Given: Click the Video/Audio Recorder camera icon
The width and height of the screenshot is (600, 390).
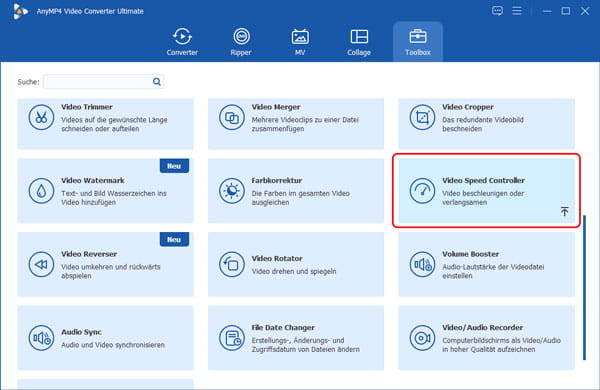Looking at the screenshot, I should 422,338.
